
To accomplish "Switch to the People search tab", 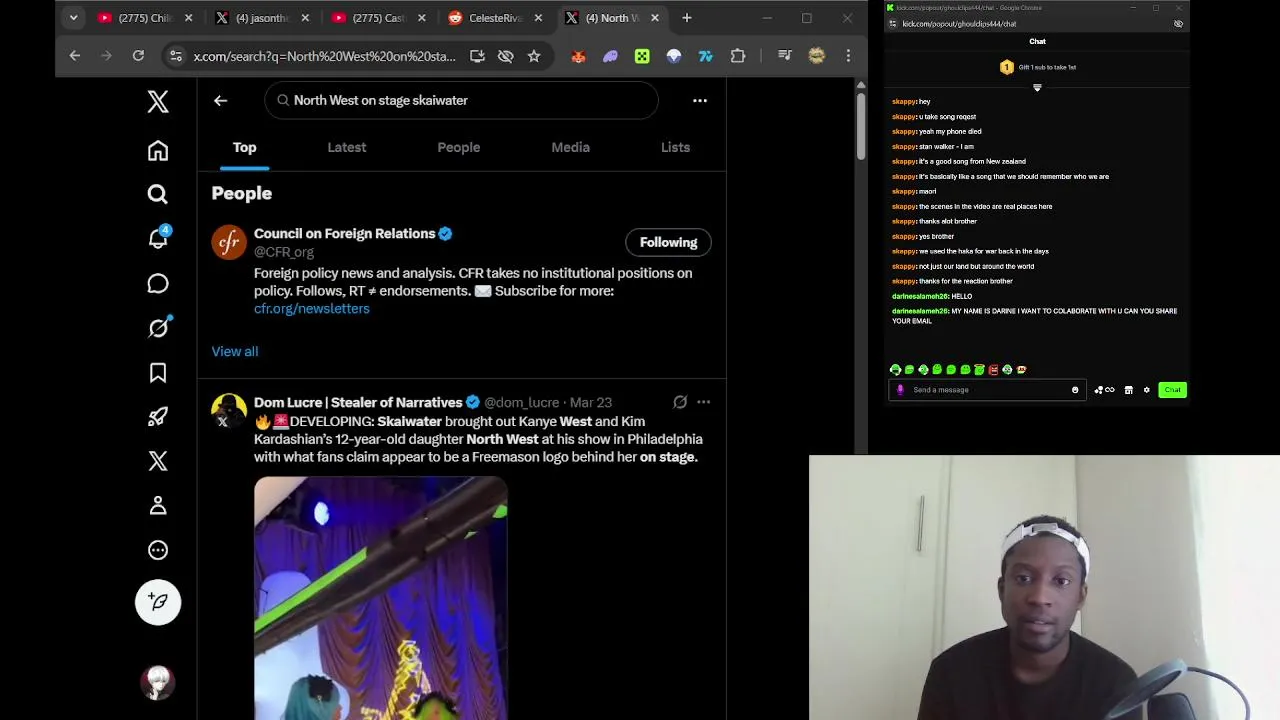I will (x=459, y=147).
